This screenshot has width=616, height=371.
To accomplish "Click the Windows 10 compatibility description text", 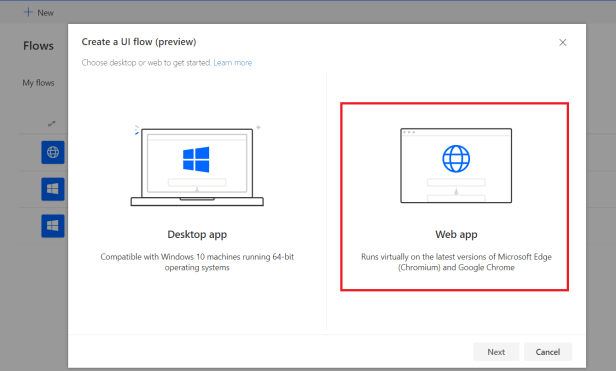I will tap(197, 262).
